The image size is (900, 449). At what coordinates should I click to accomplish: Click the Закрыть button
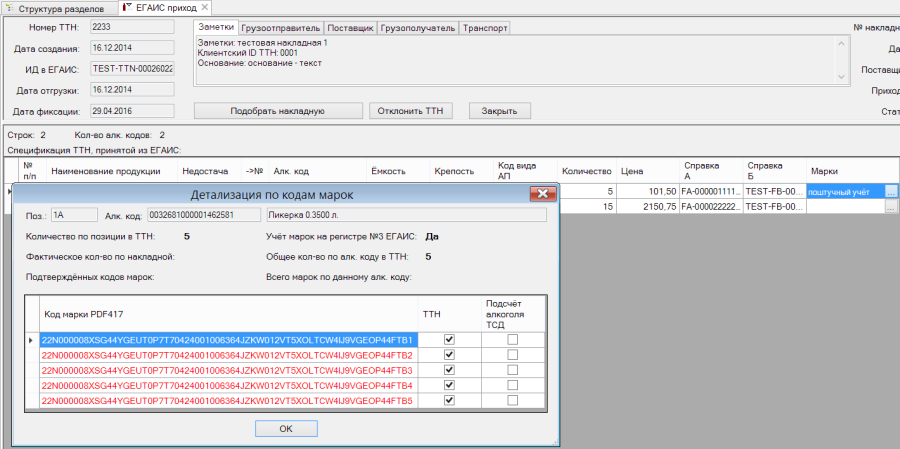point(499,111)
